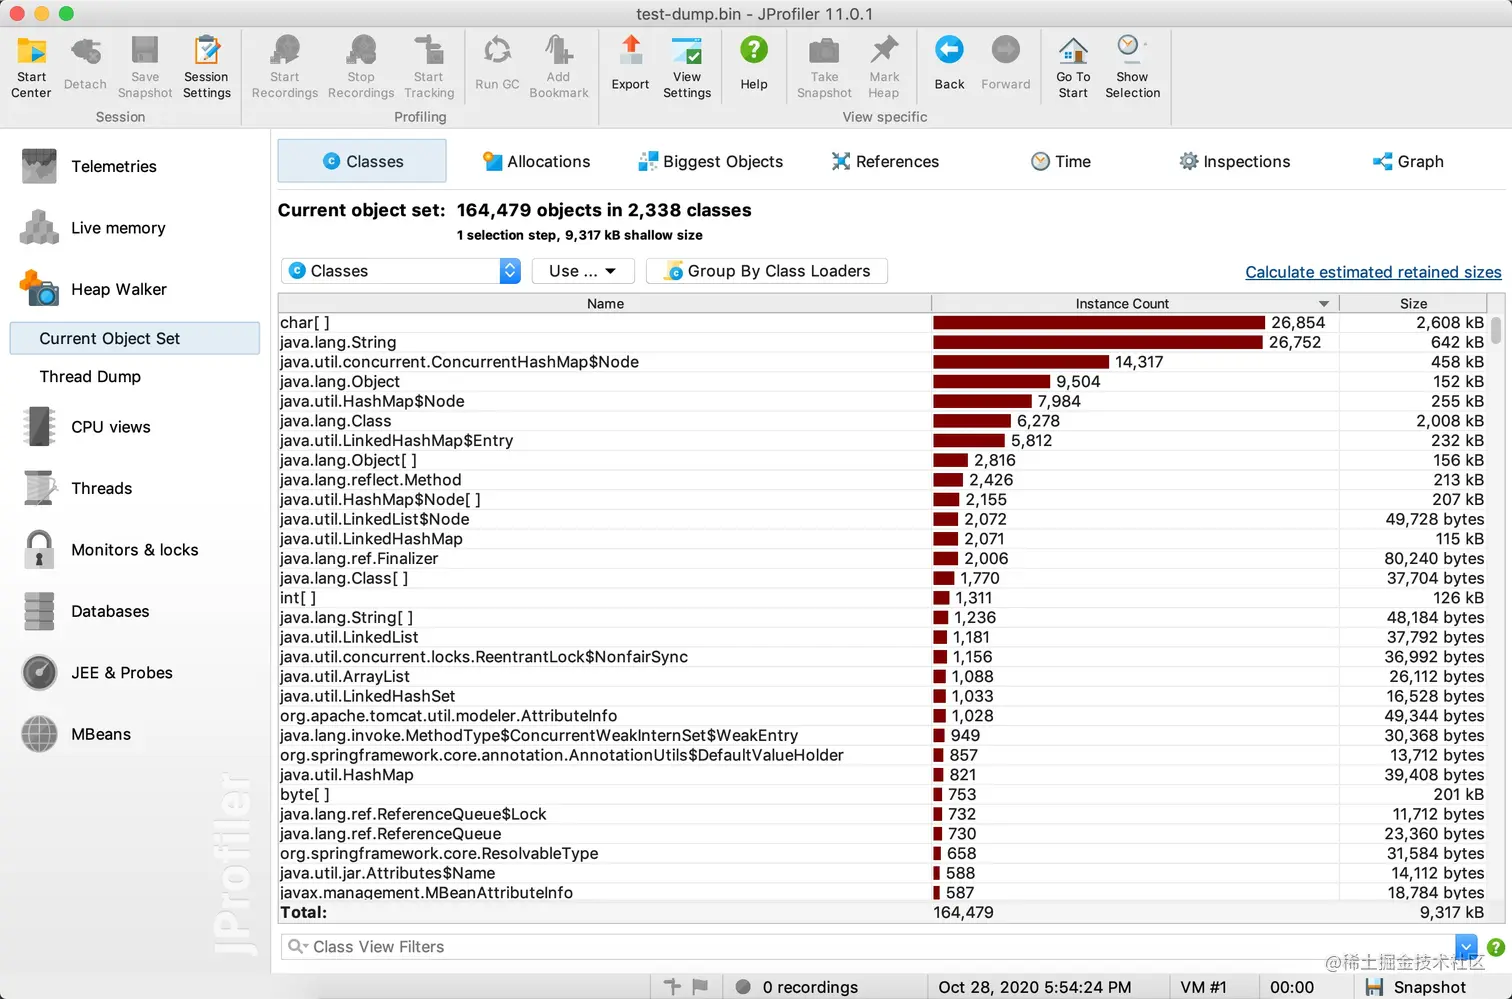Open the Use ... dropdown menu
This screenshot has width=1512, height=999.
pyautogui.click(x=582, y=271)
